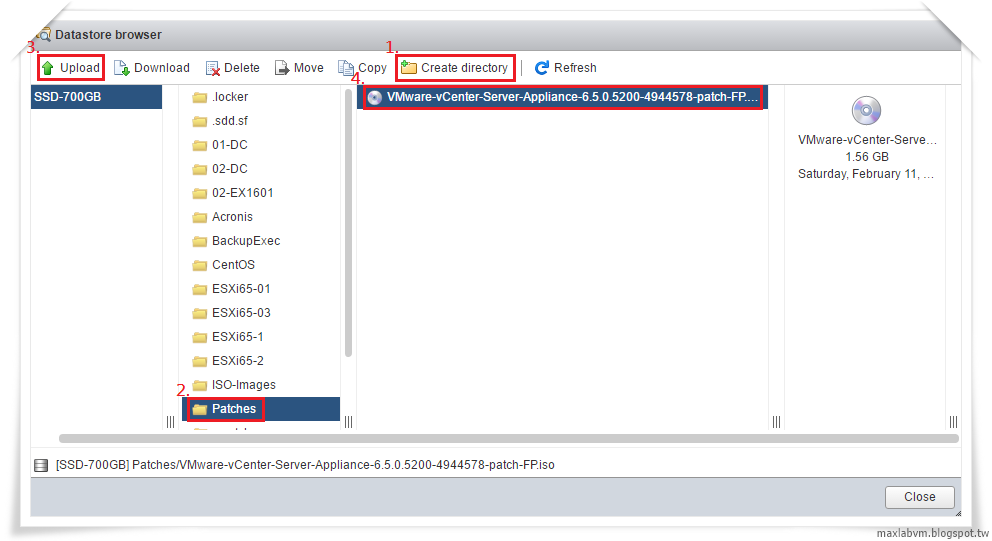The width and height of the screenshot is (992, 541).
Task: Click the file path text in the status bar
Action: pos(305,465)
